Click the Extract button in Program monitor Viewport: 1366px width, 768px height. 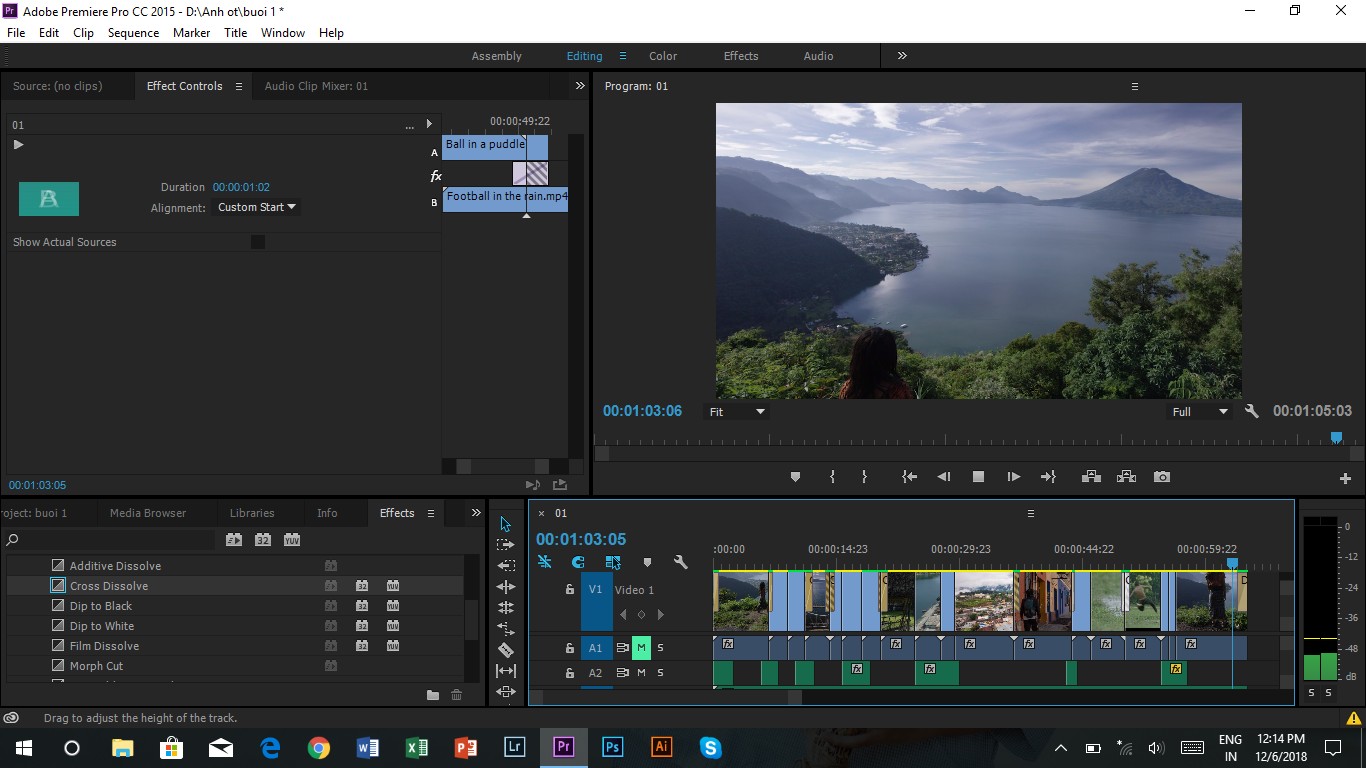pos(1126,477)
